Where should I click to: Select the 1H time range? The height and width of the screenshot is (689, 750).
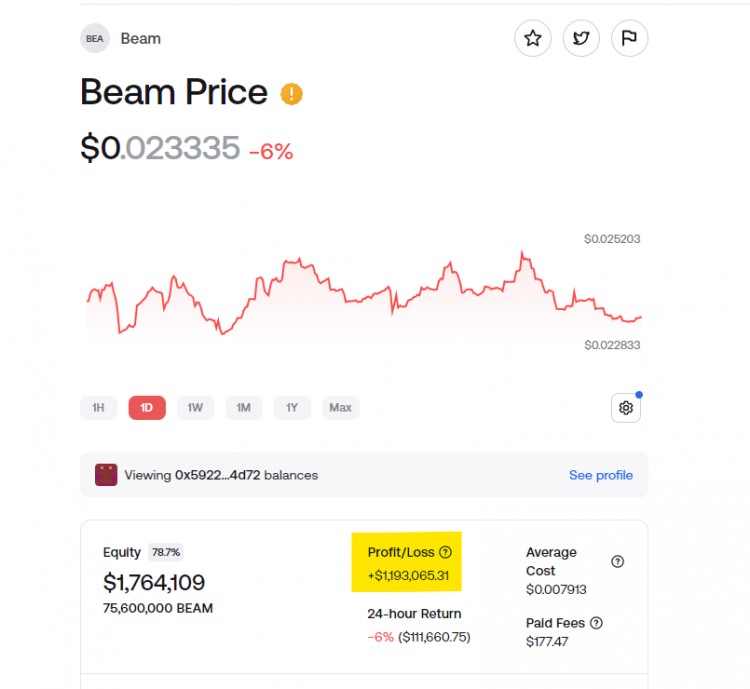[99, 408]
